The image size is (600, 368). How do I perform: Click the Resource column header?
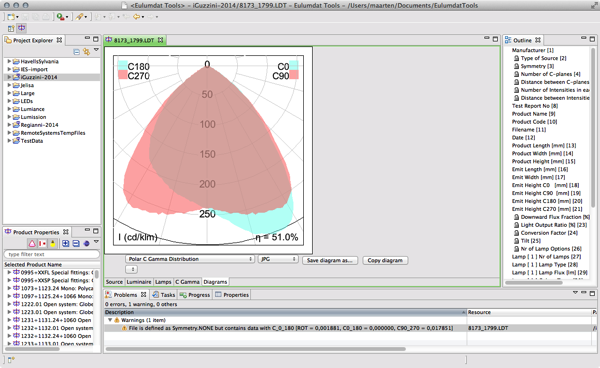click(529, 312)
